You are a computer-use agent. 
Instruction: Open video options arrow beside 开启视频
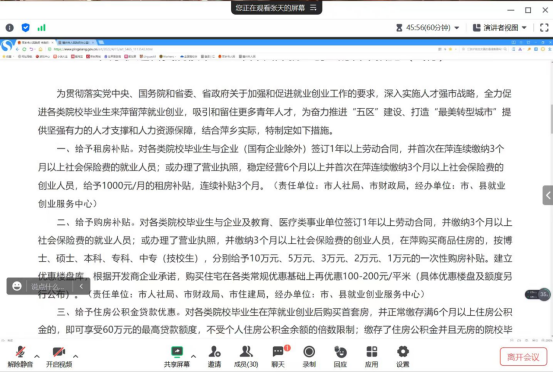pos(75,356)
